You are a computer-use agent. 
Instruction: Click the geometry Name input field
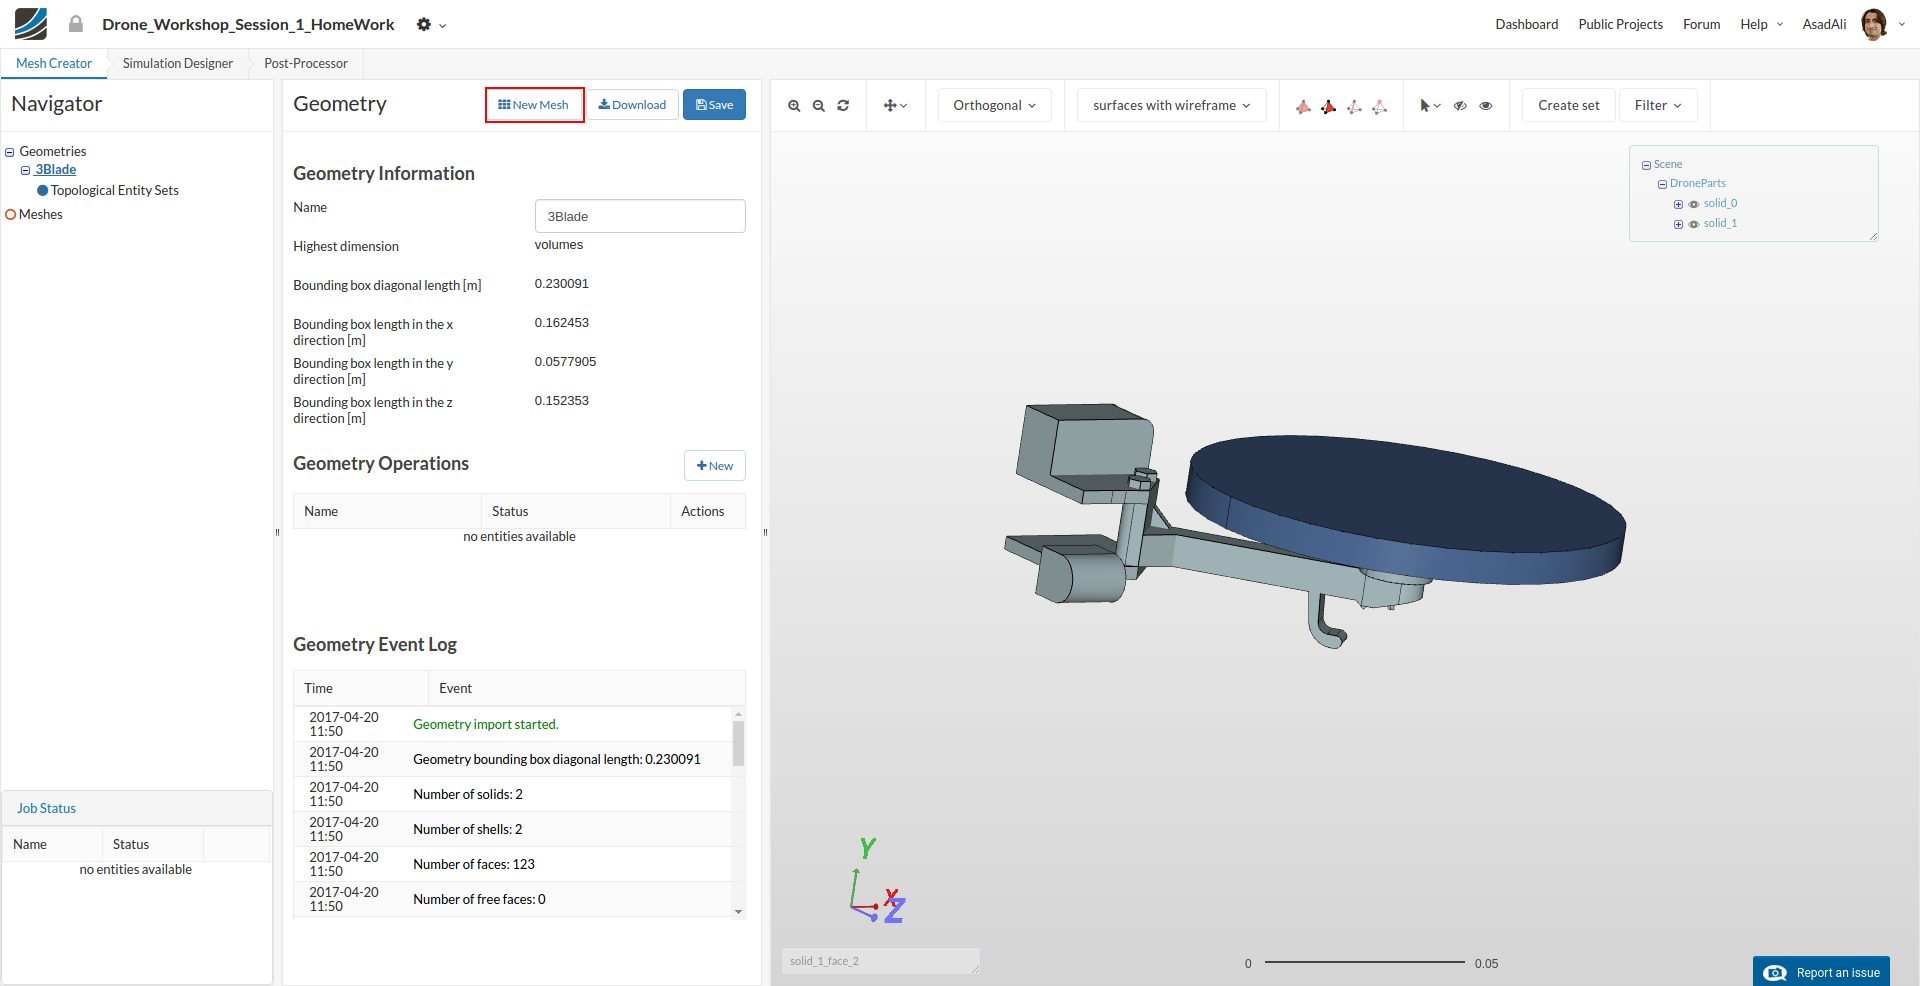coord(640,216)
